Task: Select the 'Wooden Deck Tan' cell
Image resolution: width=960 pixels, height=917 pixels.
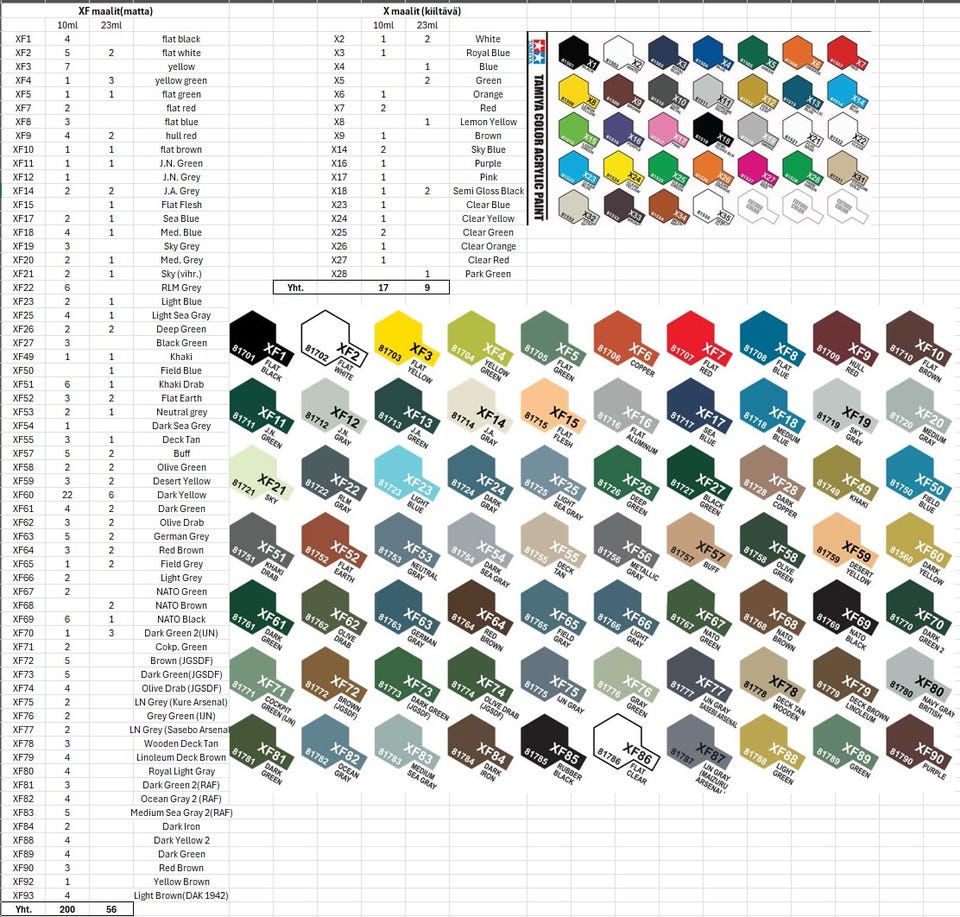Action: point(181,744)
